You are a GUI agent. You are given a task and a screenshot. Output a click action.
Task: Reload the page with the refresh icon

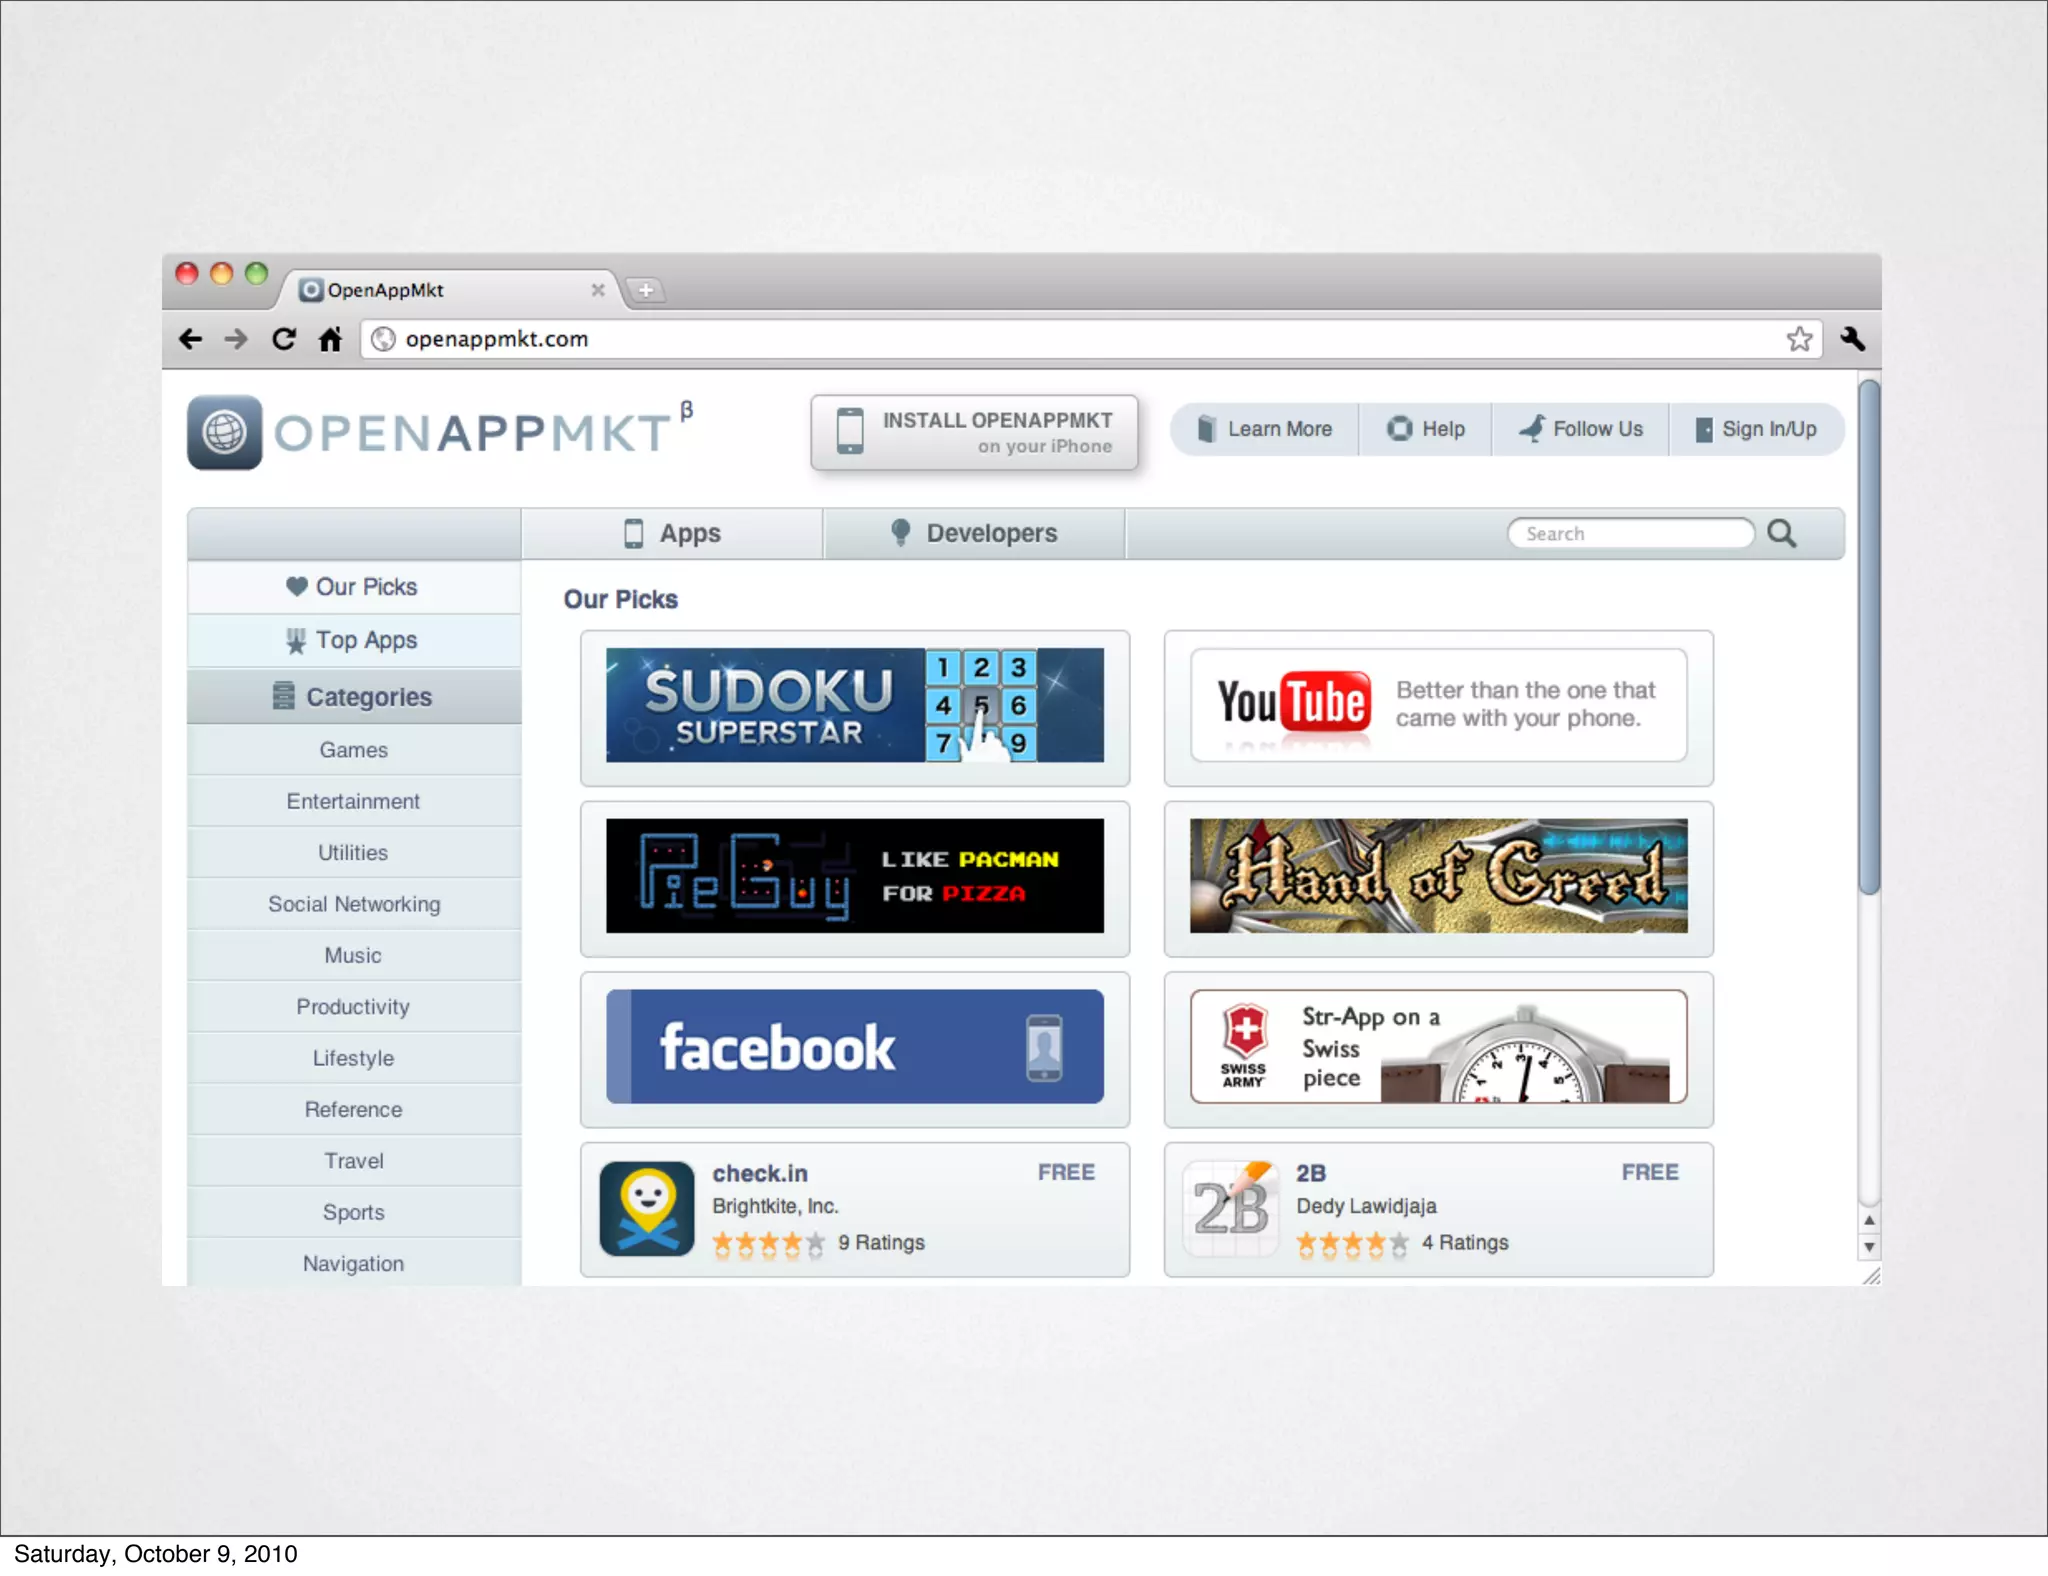[x=284, y=339]
